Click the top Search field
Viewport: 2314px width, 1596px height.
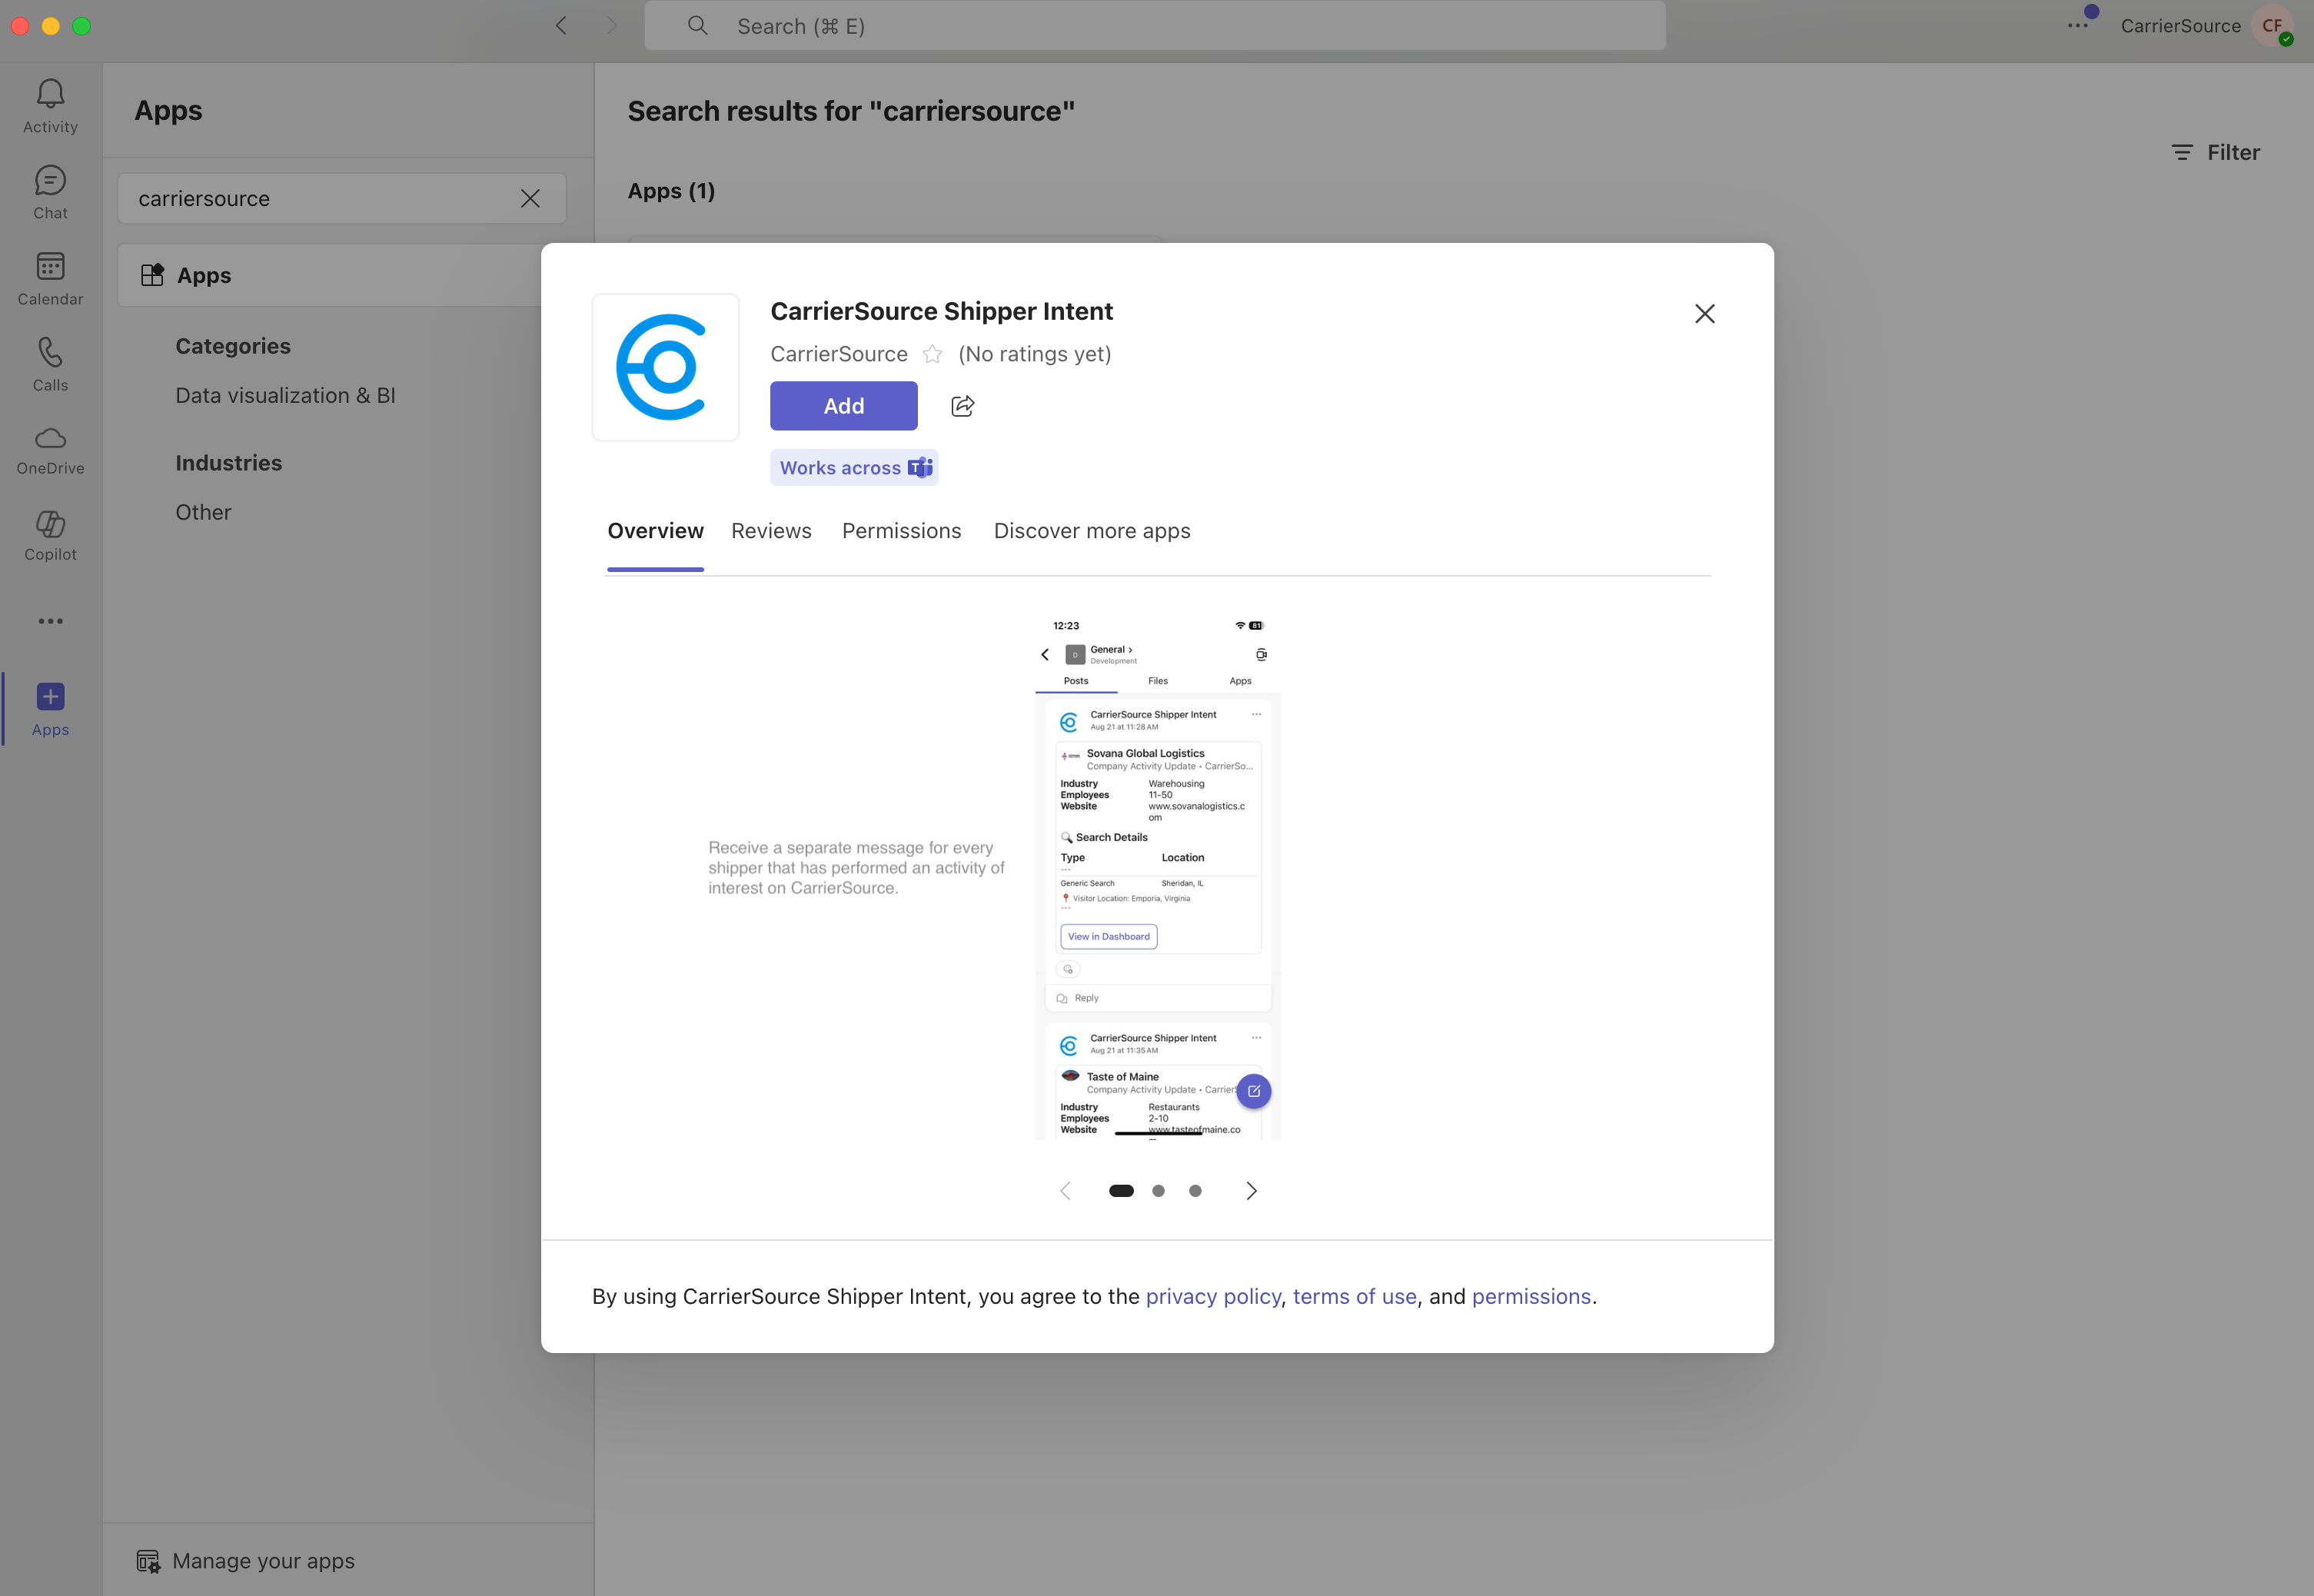click(1155, 26)
